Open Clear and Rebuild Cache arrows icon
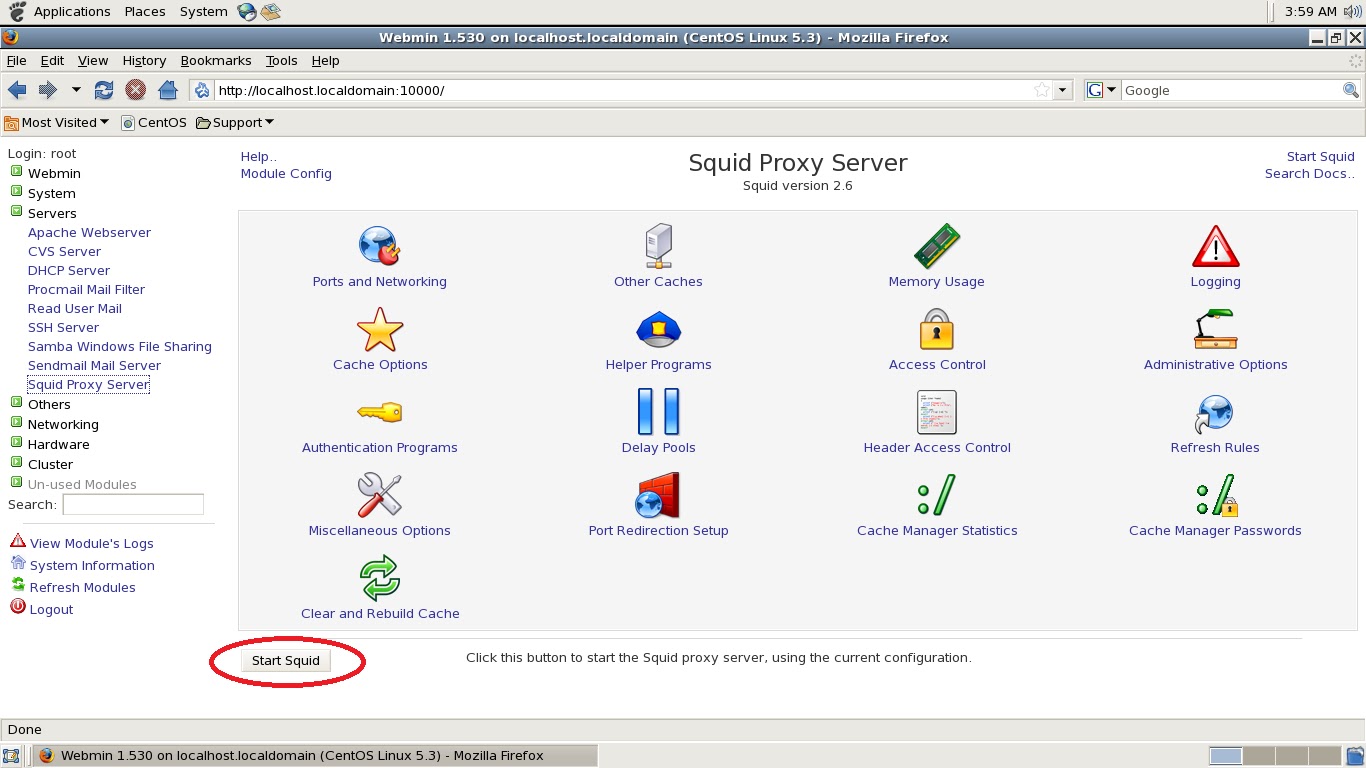 (380, 578)
